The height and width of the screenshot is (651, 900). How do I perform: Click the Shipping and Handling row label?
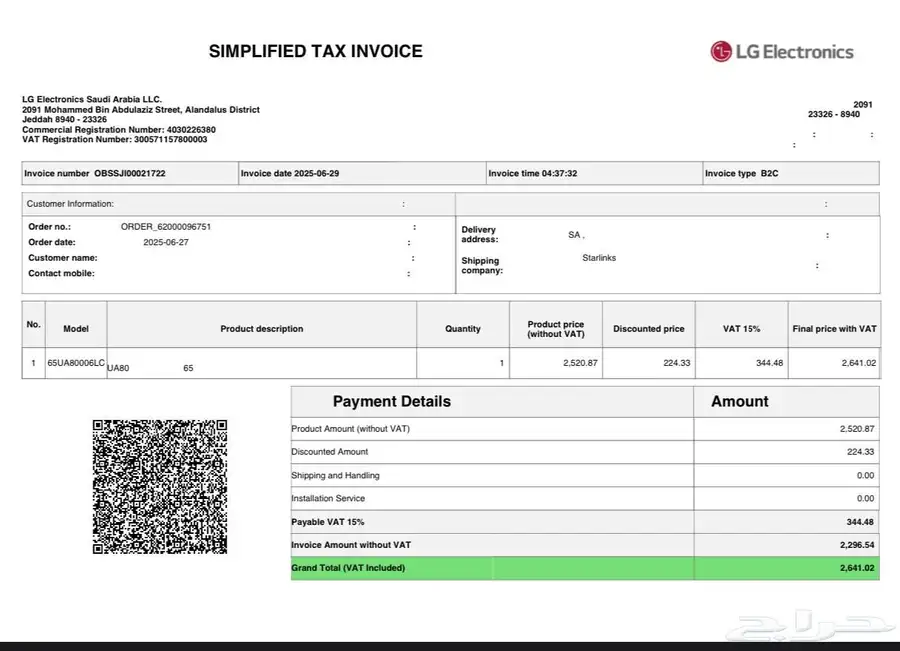coord(335,475)
